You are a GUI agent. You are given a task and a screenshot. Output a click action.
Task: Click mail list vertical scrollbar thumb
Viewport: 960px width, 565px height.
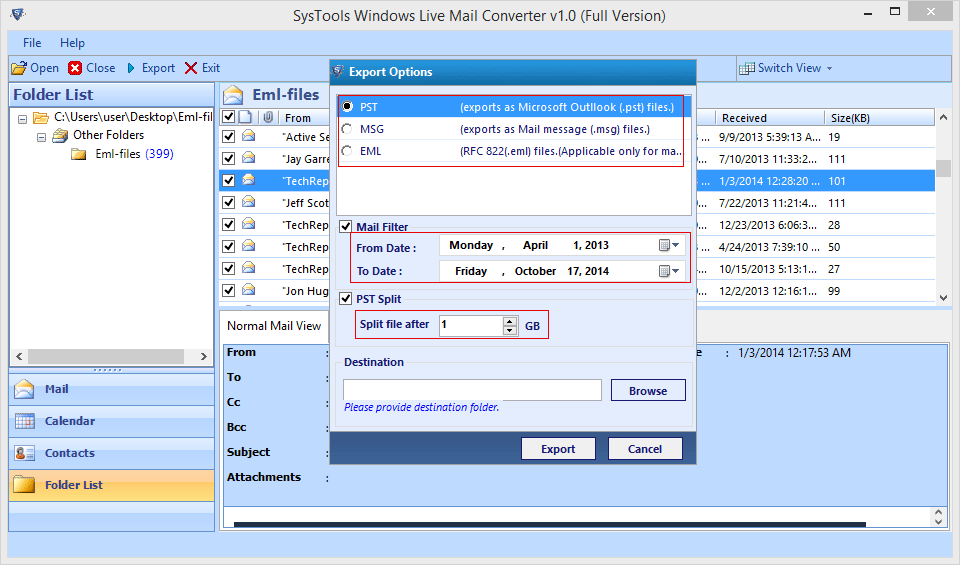click(x=943, y=168)
